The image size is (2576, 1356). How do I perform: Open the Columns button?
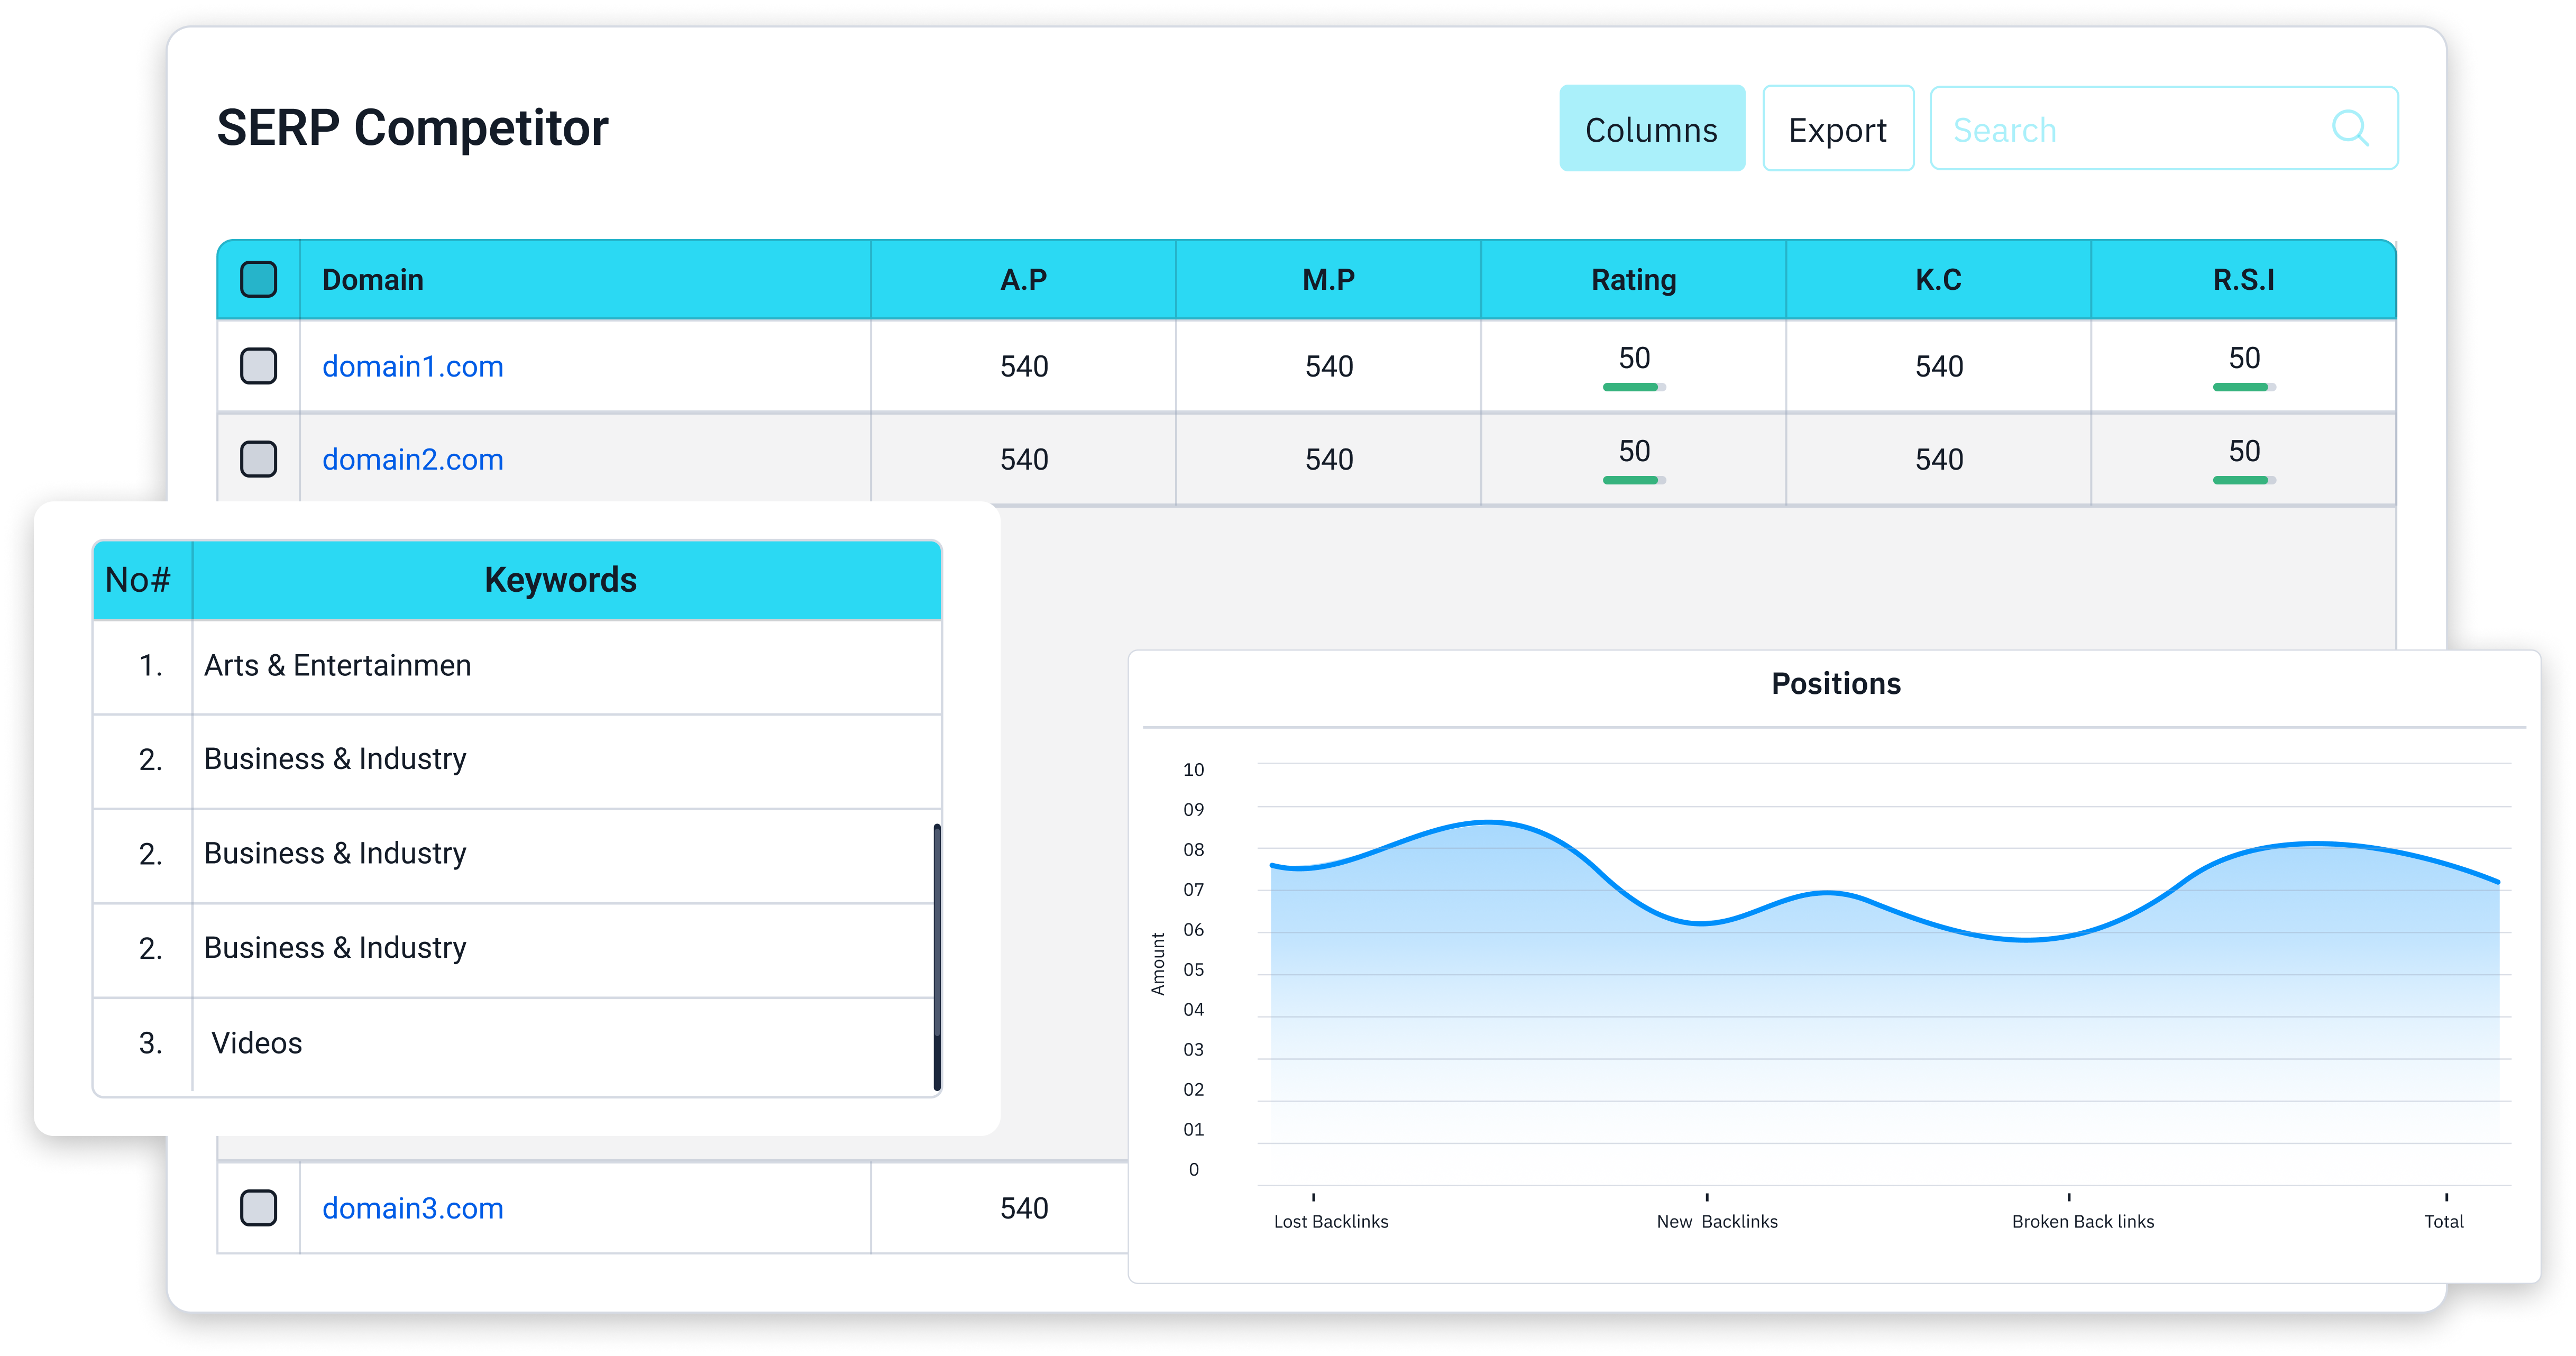pos(1651,129)
